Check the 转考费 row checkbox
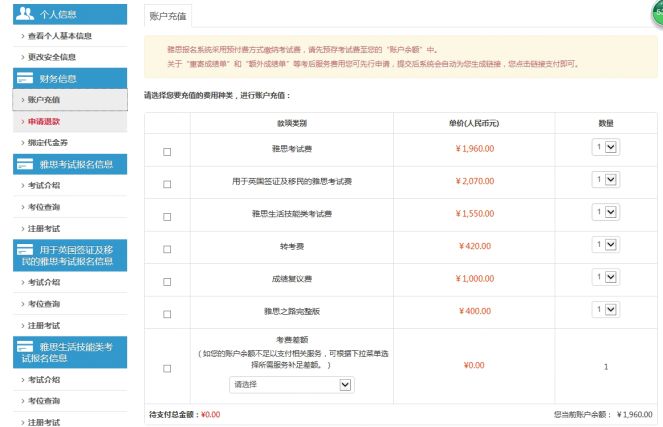Screen dimensions: 663x427 tap(167, 249)
